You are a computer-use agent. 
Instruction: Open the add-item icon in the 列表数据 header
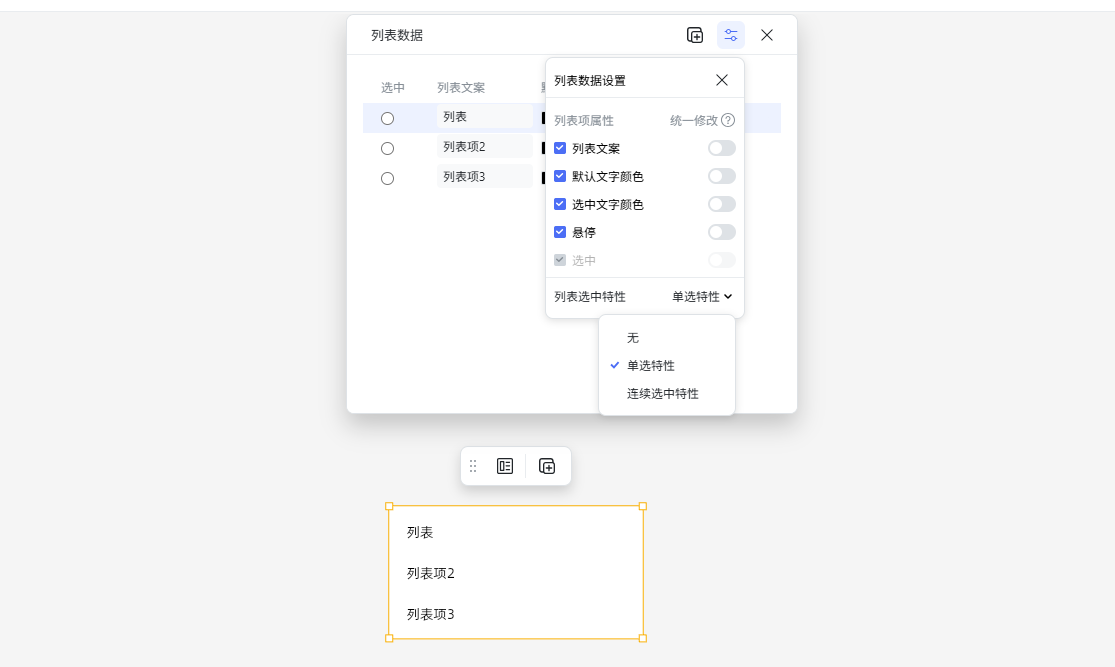point(695,35)
